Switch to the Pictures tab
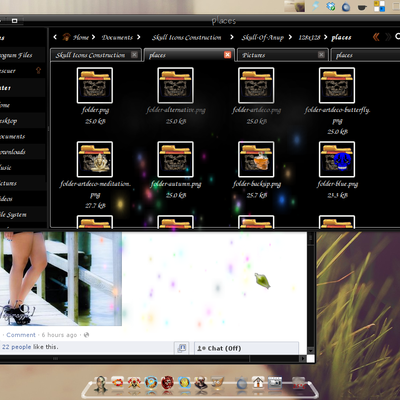The image size is (400, 400). pyautogui.click(x=283, y=55)
